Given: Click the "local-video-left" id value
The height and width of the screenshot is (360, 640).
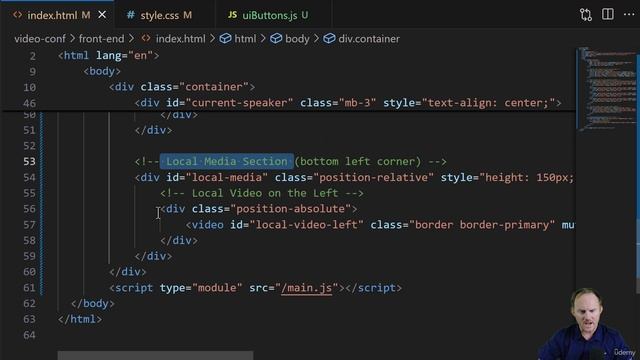Looking at the screenshot, I should tap(307, 225).
